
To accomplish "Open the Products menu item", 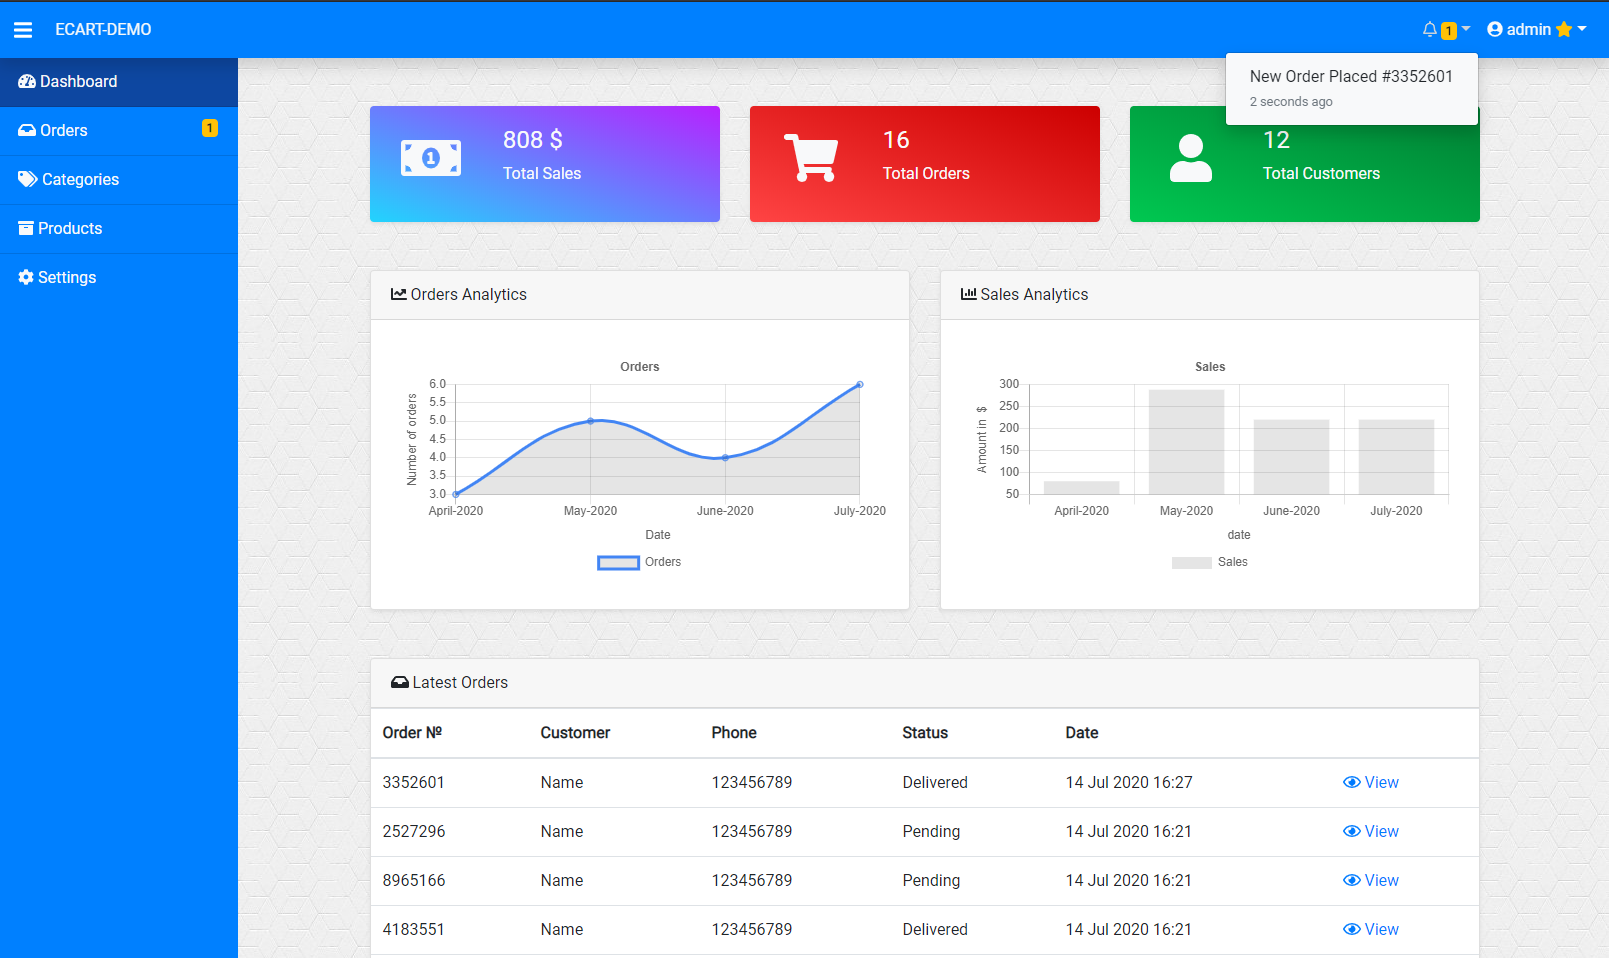I will point(119,229).
